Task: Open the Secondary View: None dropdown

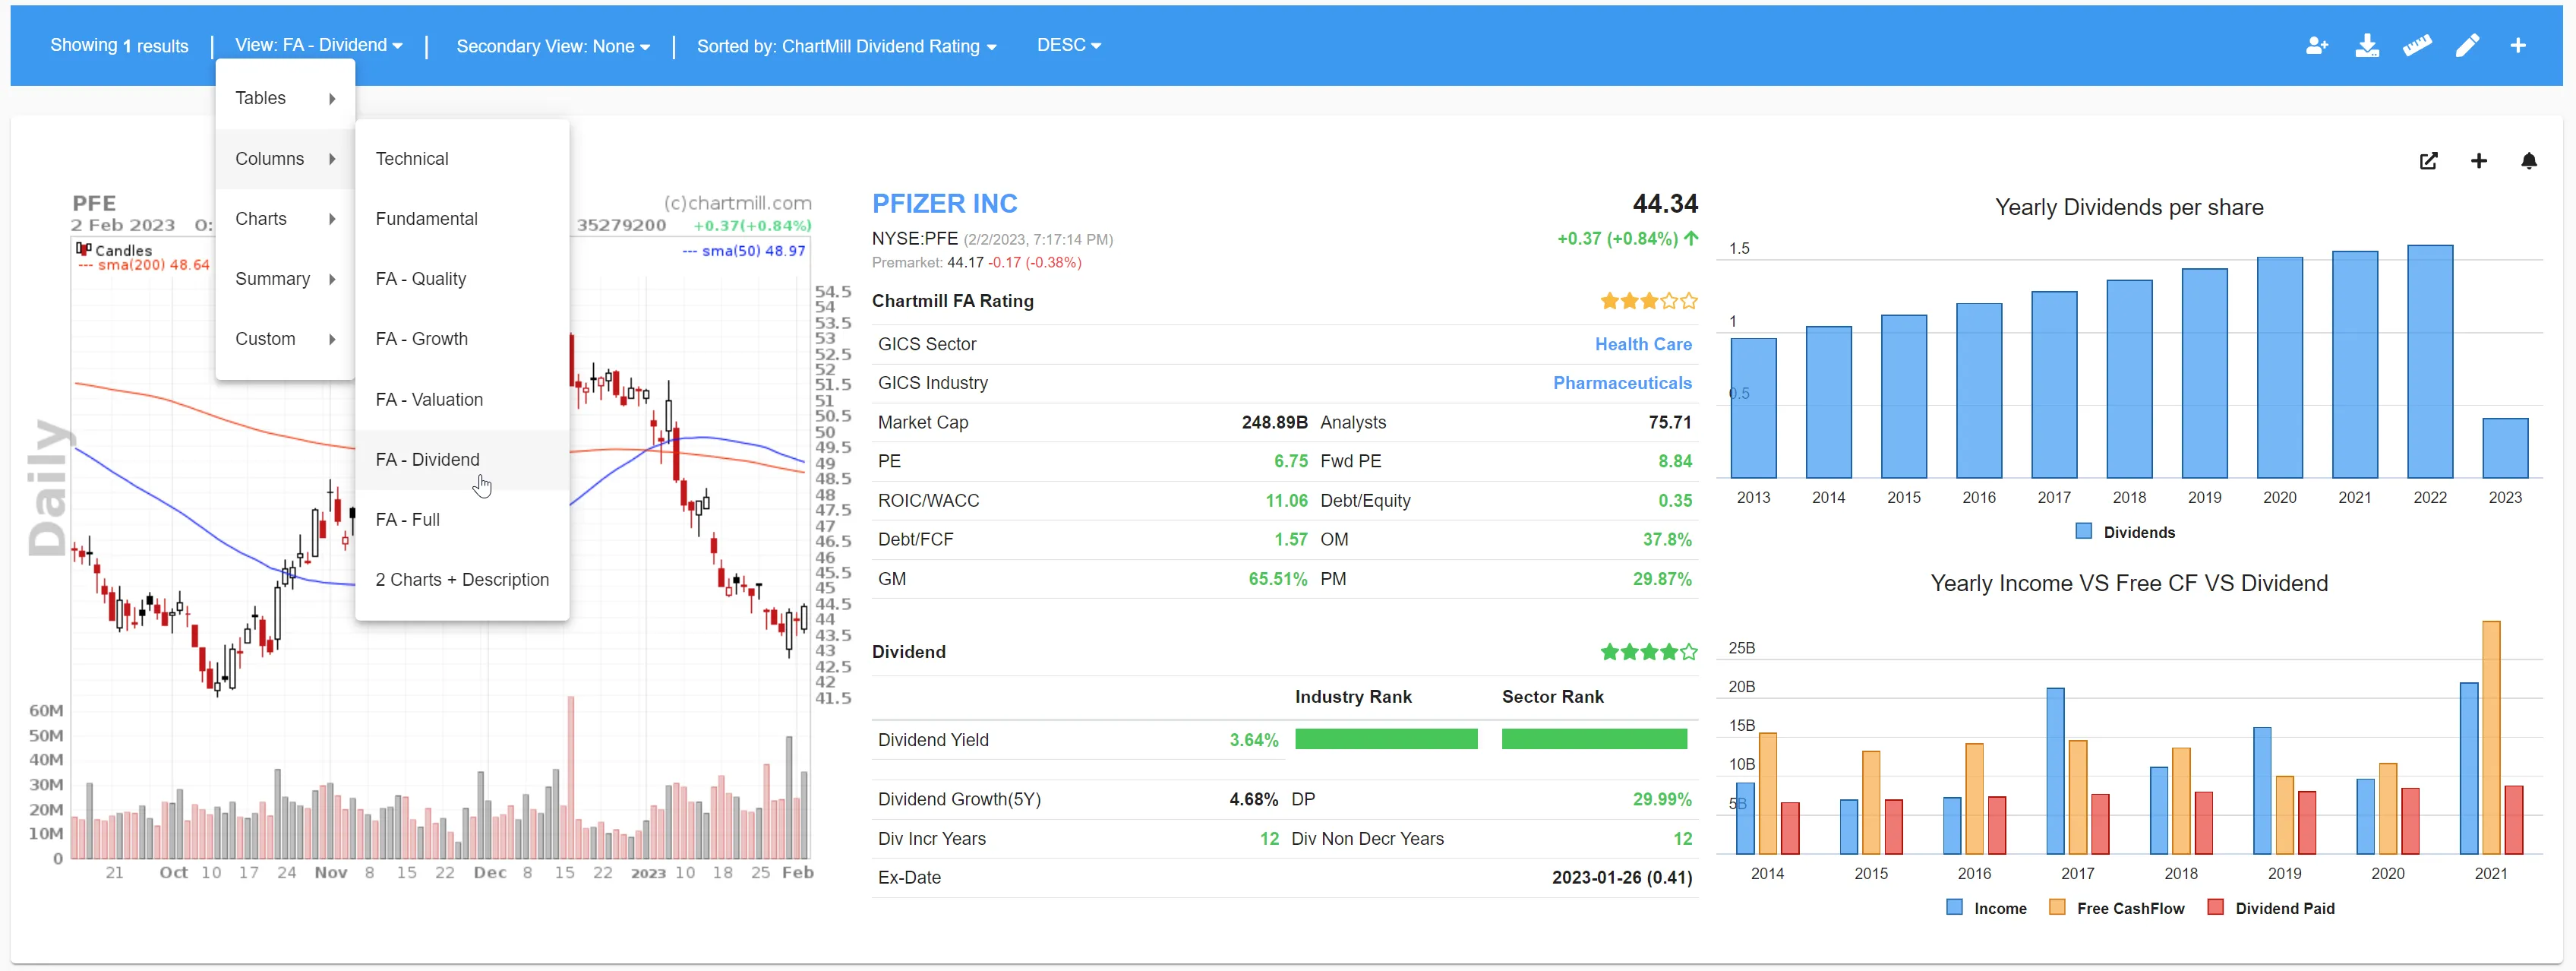Action: click(553, 46)
